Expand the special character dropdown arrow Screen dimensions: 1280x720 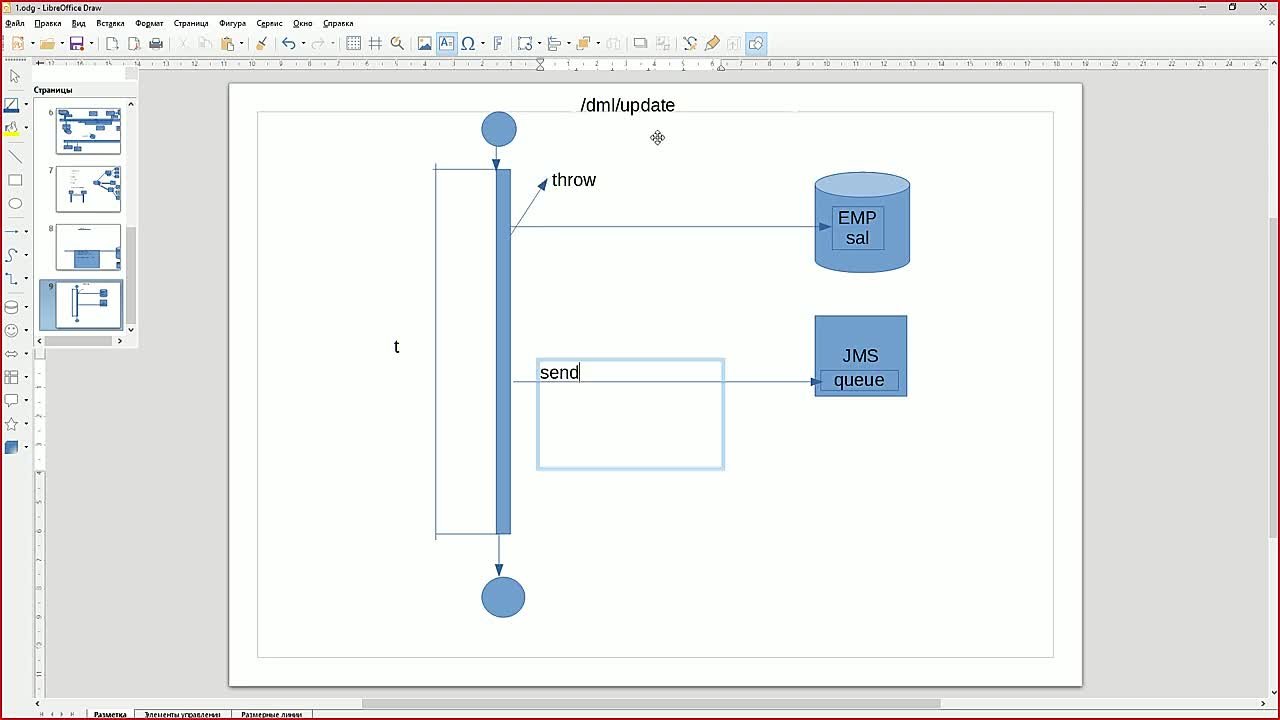483,43
